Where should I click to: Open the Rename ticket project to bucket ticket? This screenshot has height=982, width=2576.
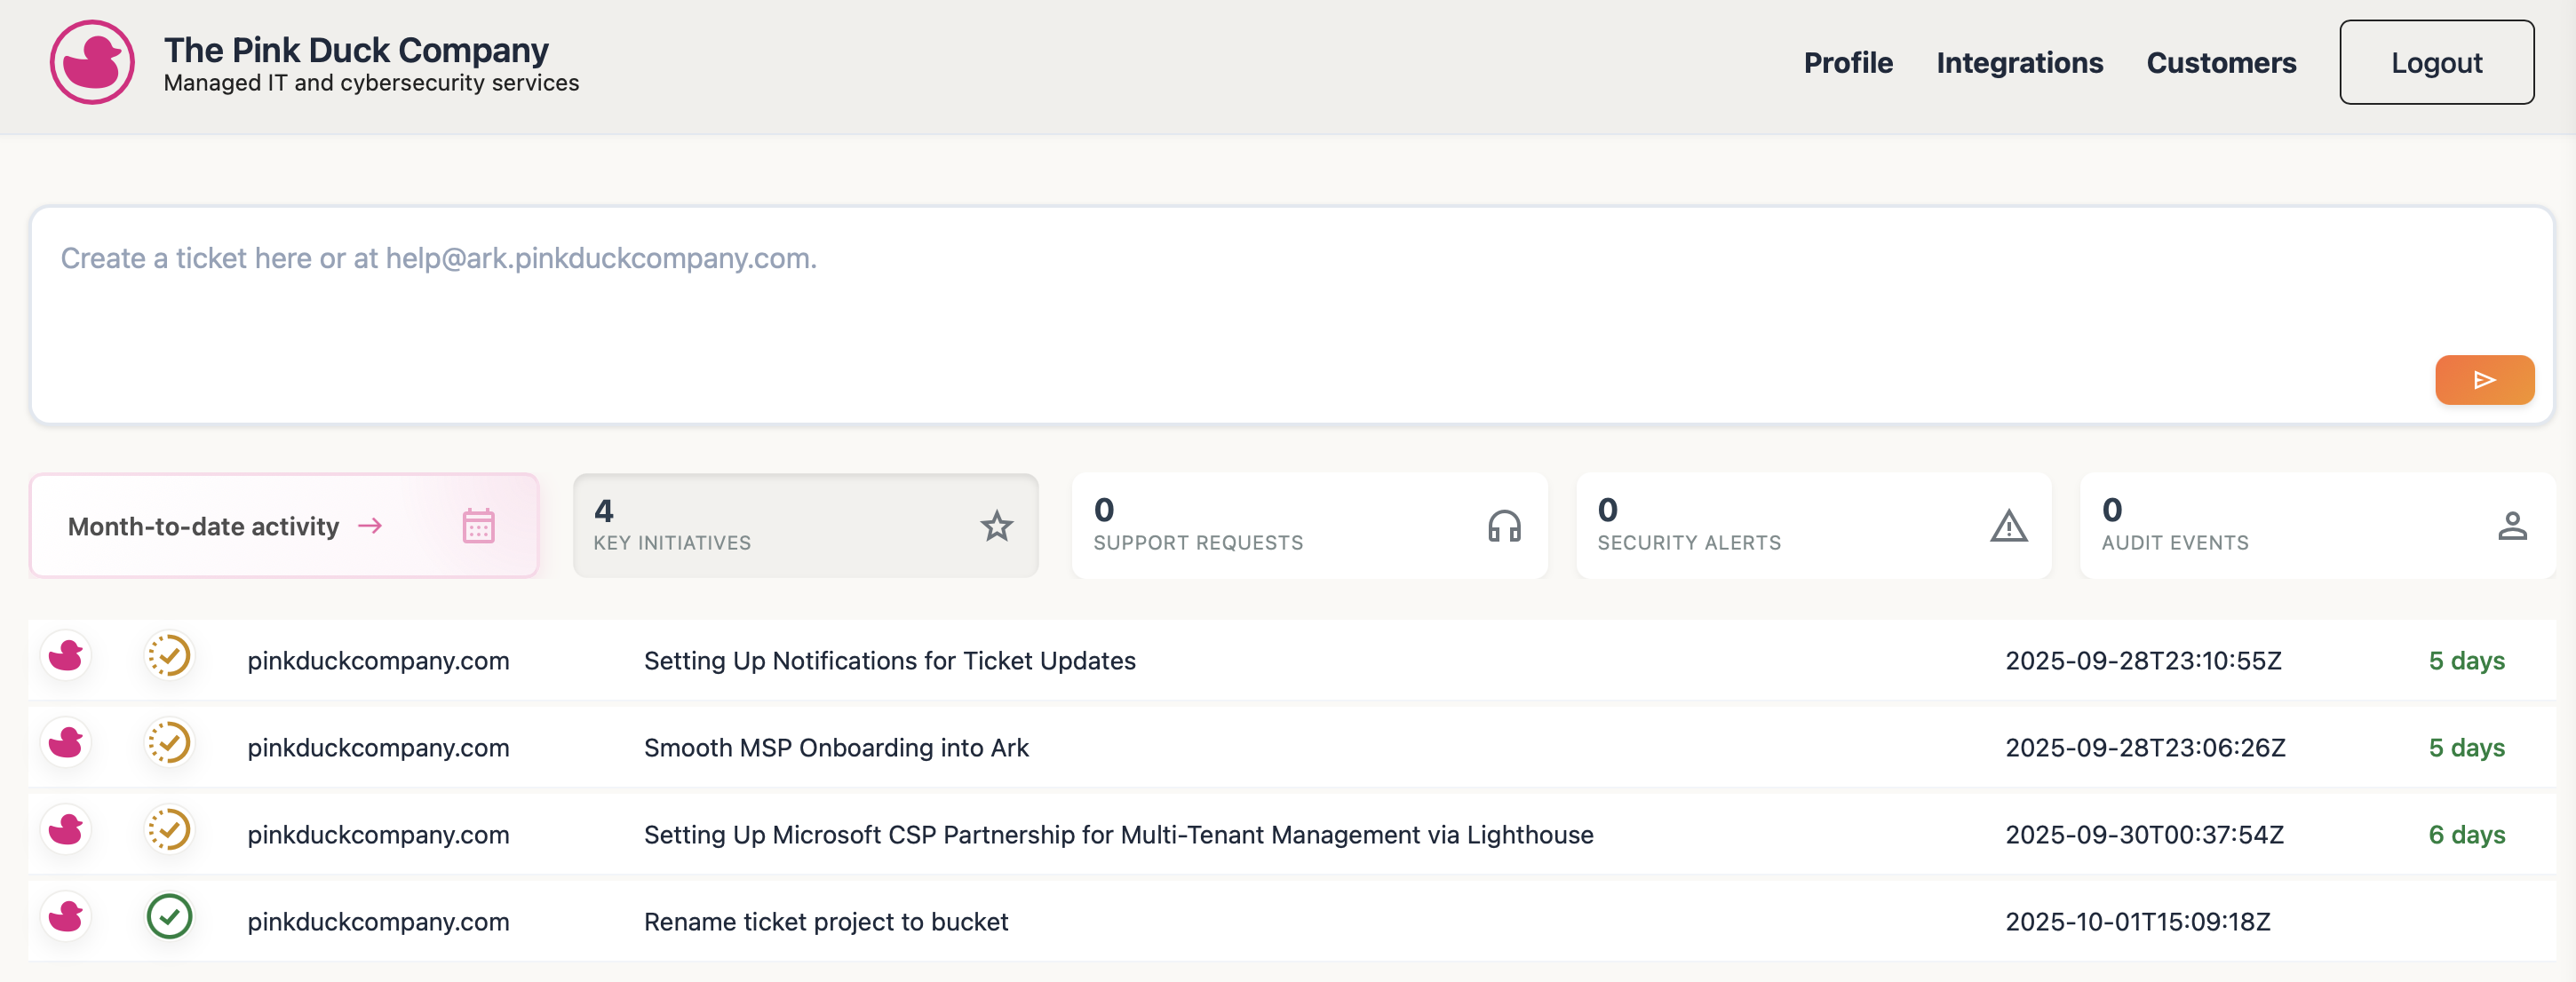(x=825, y=922)
